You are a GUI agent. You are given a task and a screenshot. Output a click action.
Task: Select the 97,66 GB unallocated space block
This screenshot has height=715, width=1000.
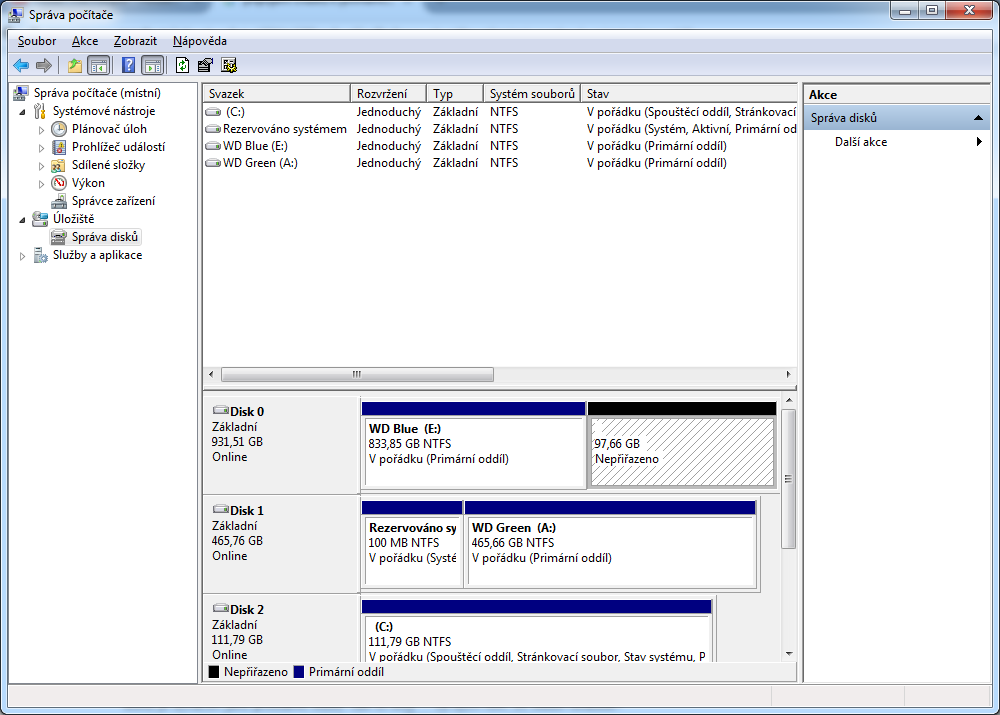point(682,445)
